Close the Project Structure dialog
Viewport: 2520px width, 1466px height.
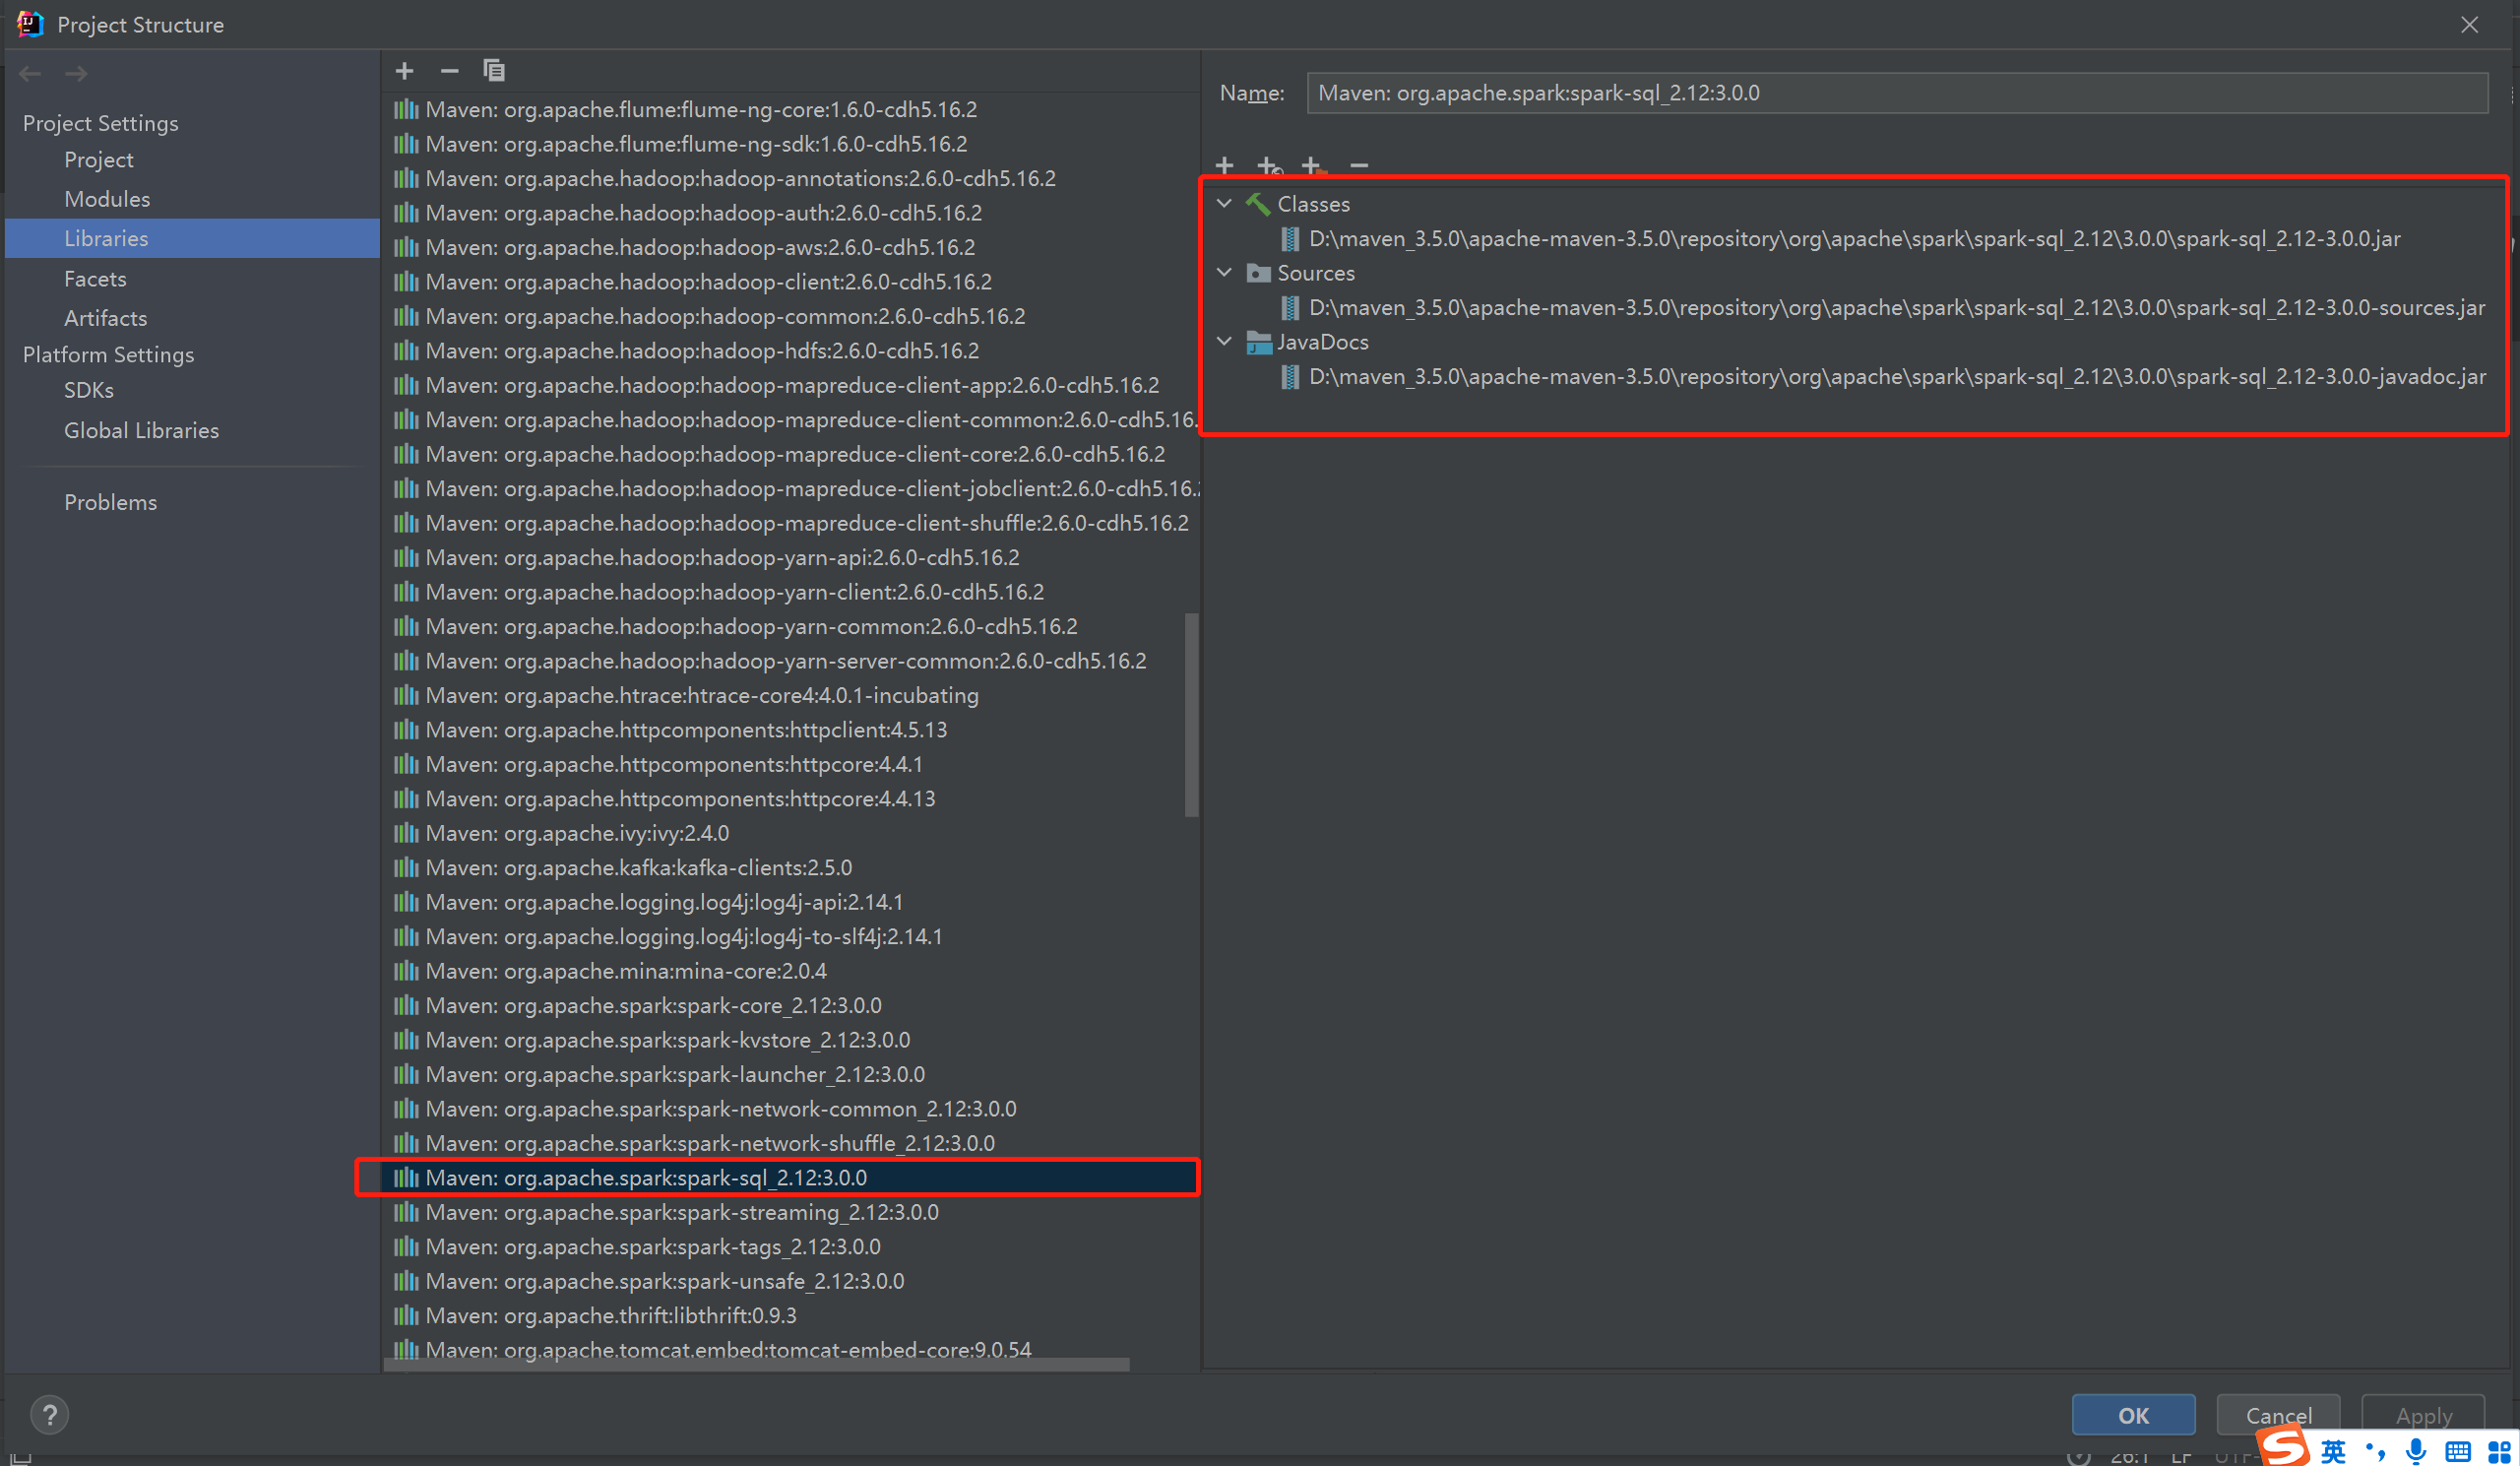pyautogui.click(x=2469, y=25)
